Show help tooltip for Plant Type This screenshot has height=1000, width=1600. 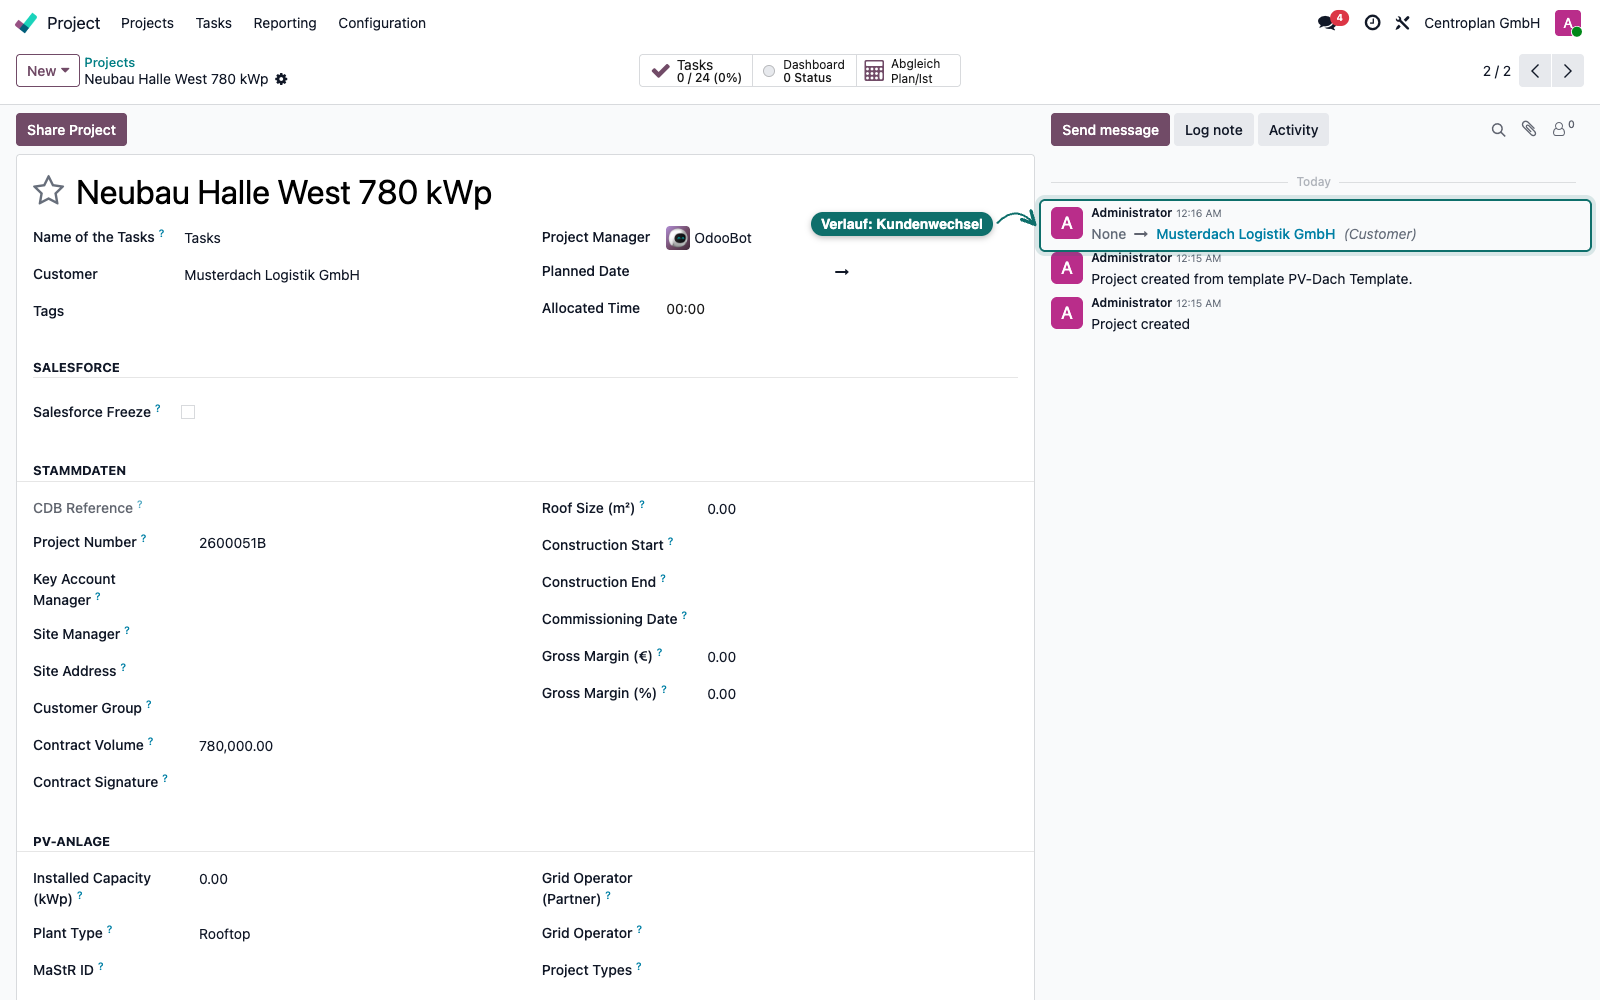110,929
